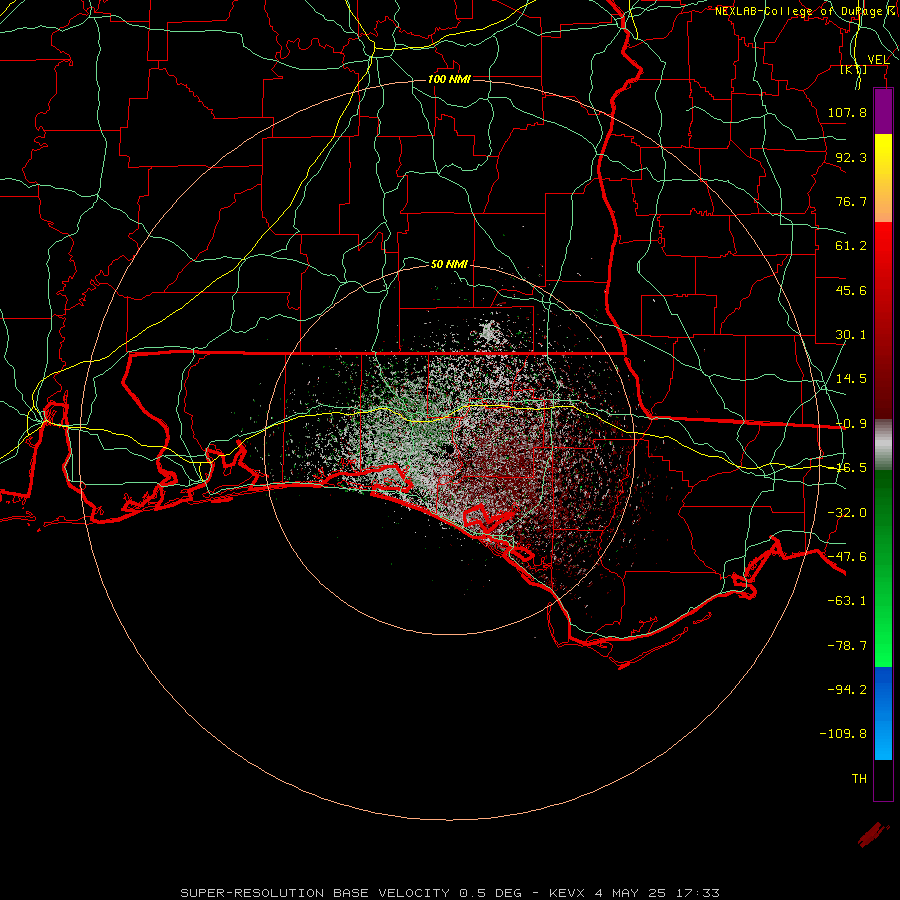This screenshot has width=900, height=900.
Task: Click the Super-Resolution Base Velocity caption
Action: [x=450, y=893]
